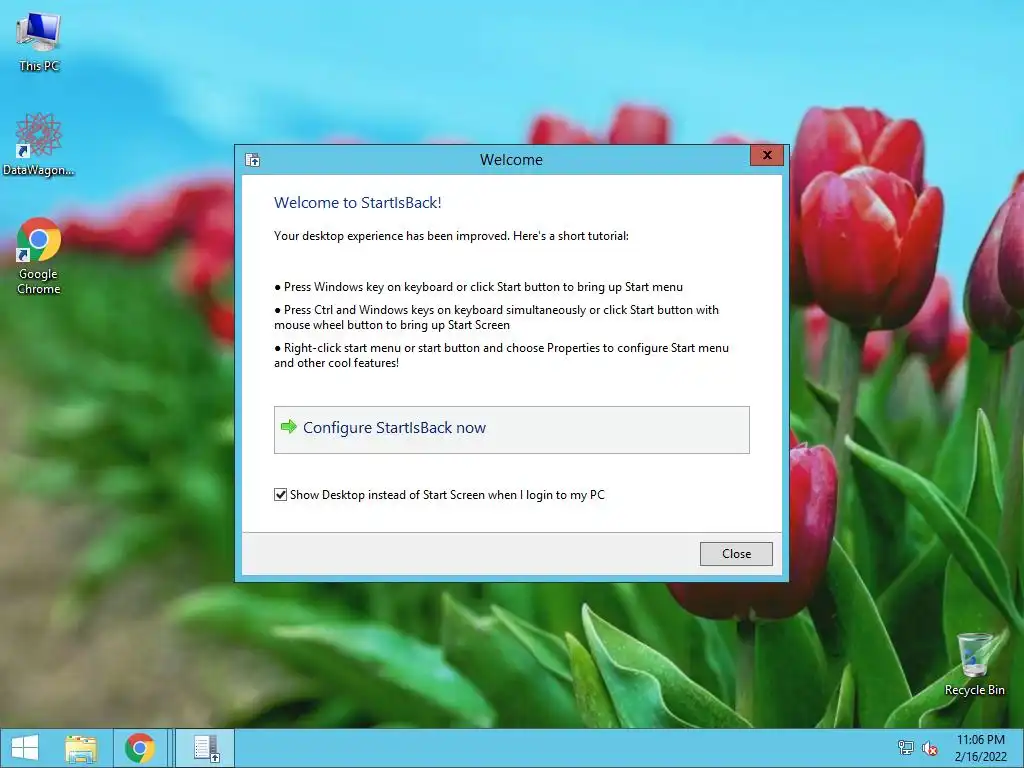Viewport: 1024px width, 768px height.
Task: Select the DataWagon desktop shortcut
Action: click(39, 144)
